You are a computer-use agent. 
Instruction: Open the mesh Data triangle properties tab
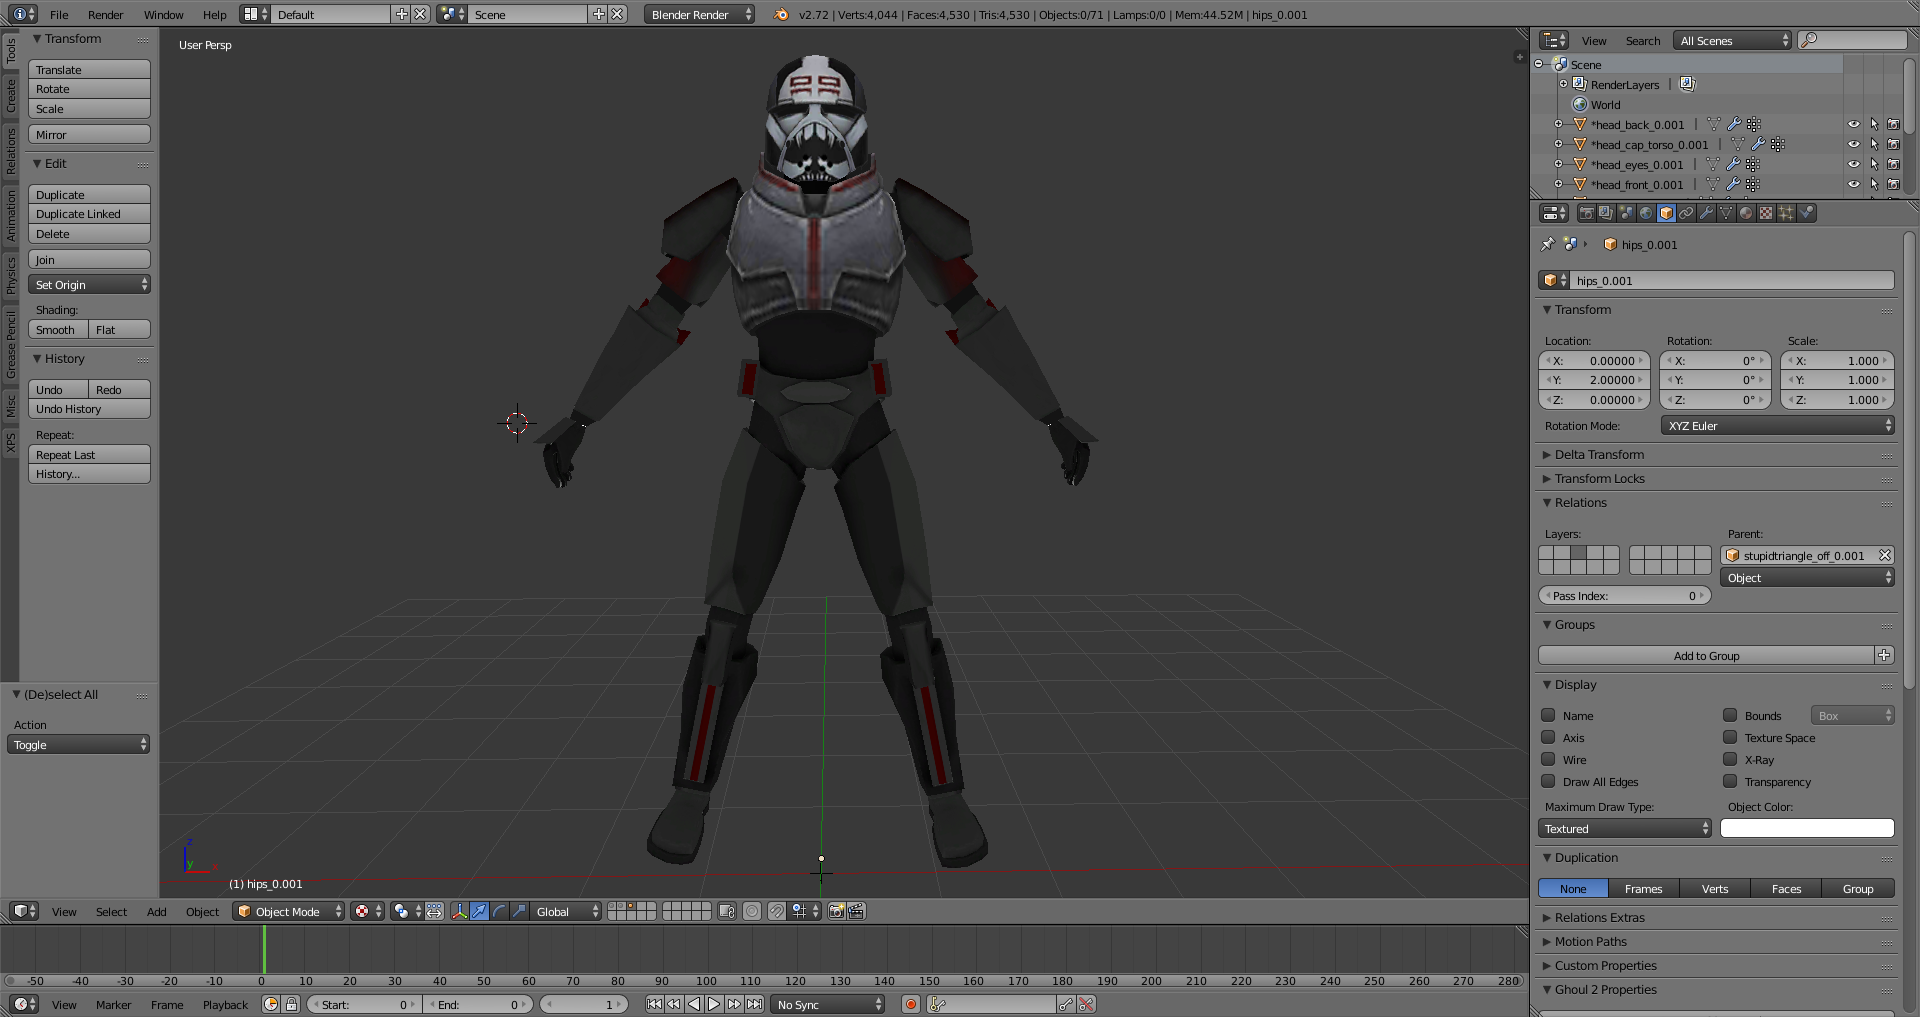click(1726, 213)
